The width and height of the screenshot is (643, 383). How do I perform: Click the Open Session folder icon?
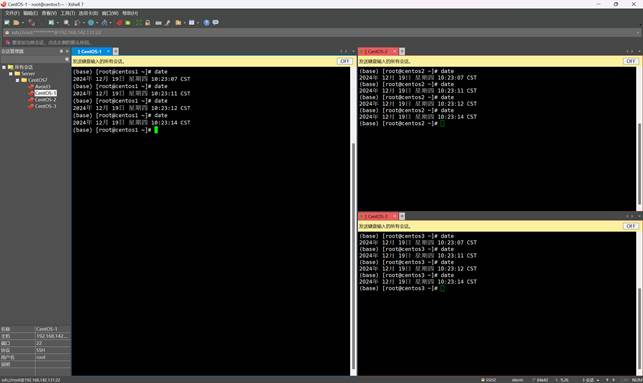16,23
